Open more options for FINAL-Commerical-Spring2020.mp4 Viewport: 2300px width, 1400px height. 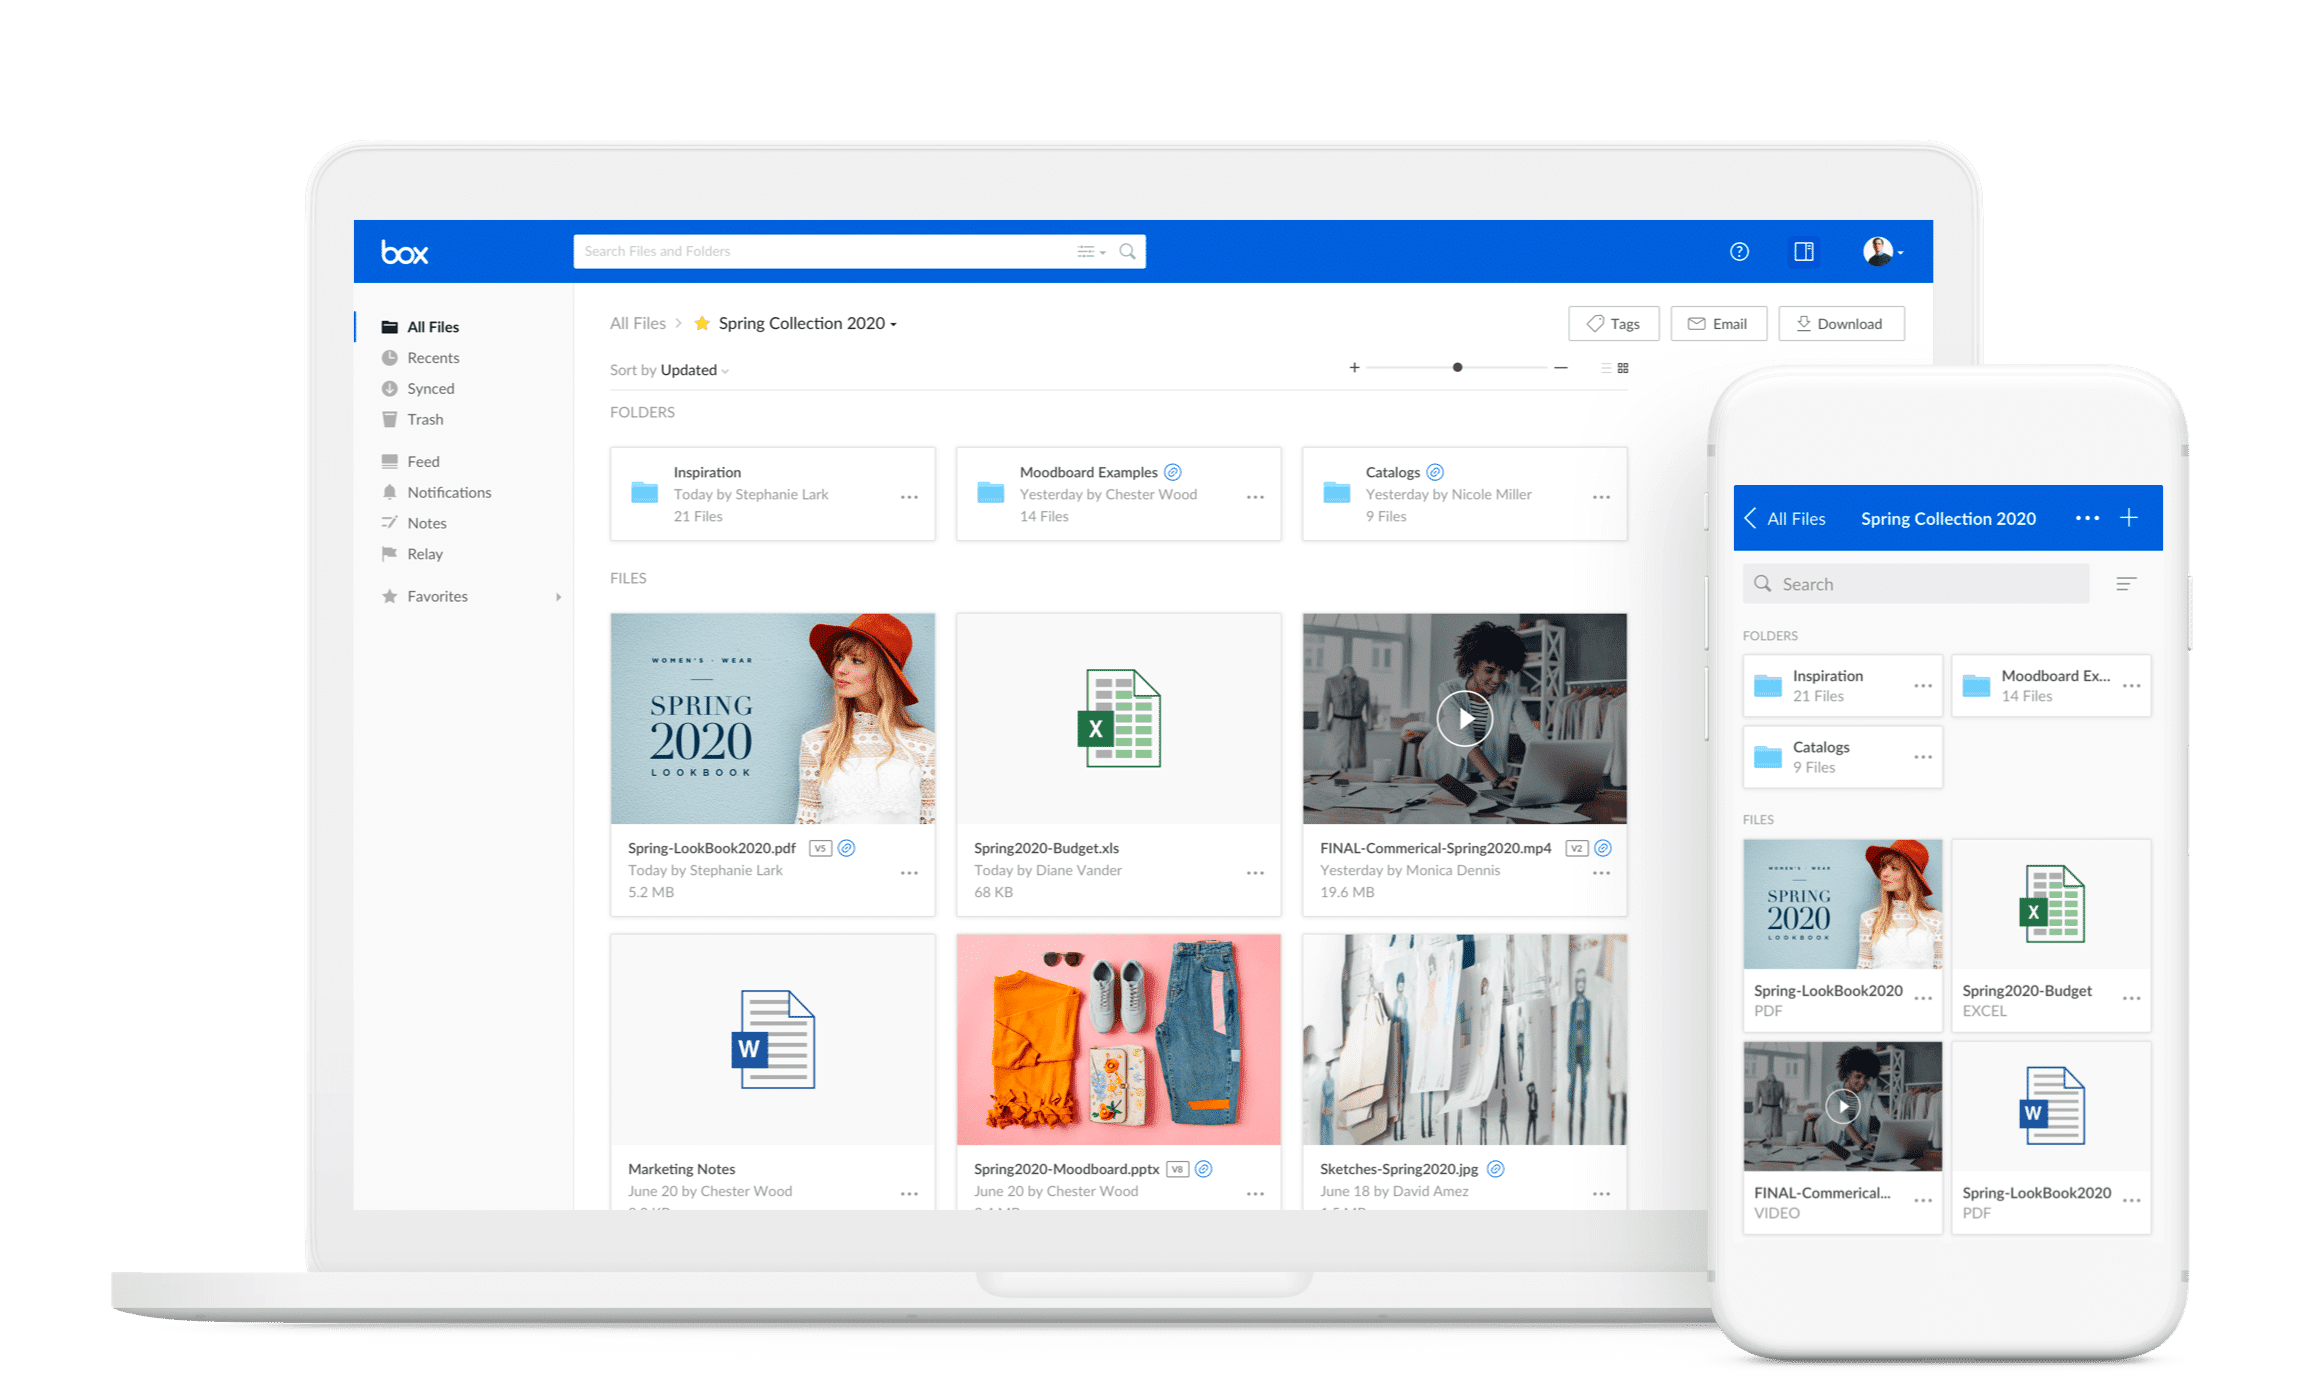(1601, 873)
